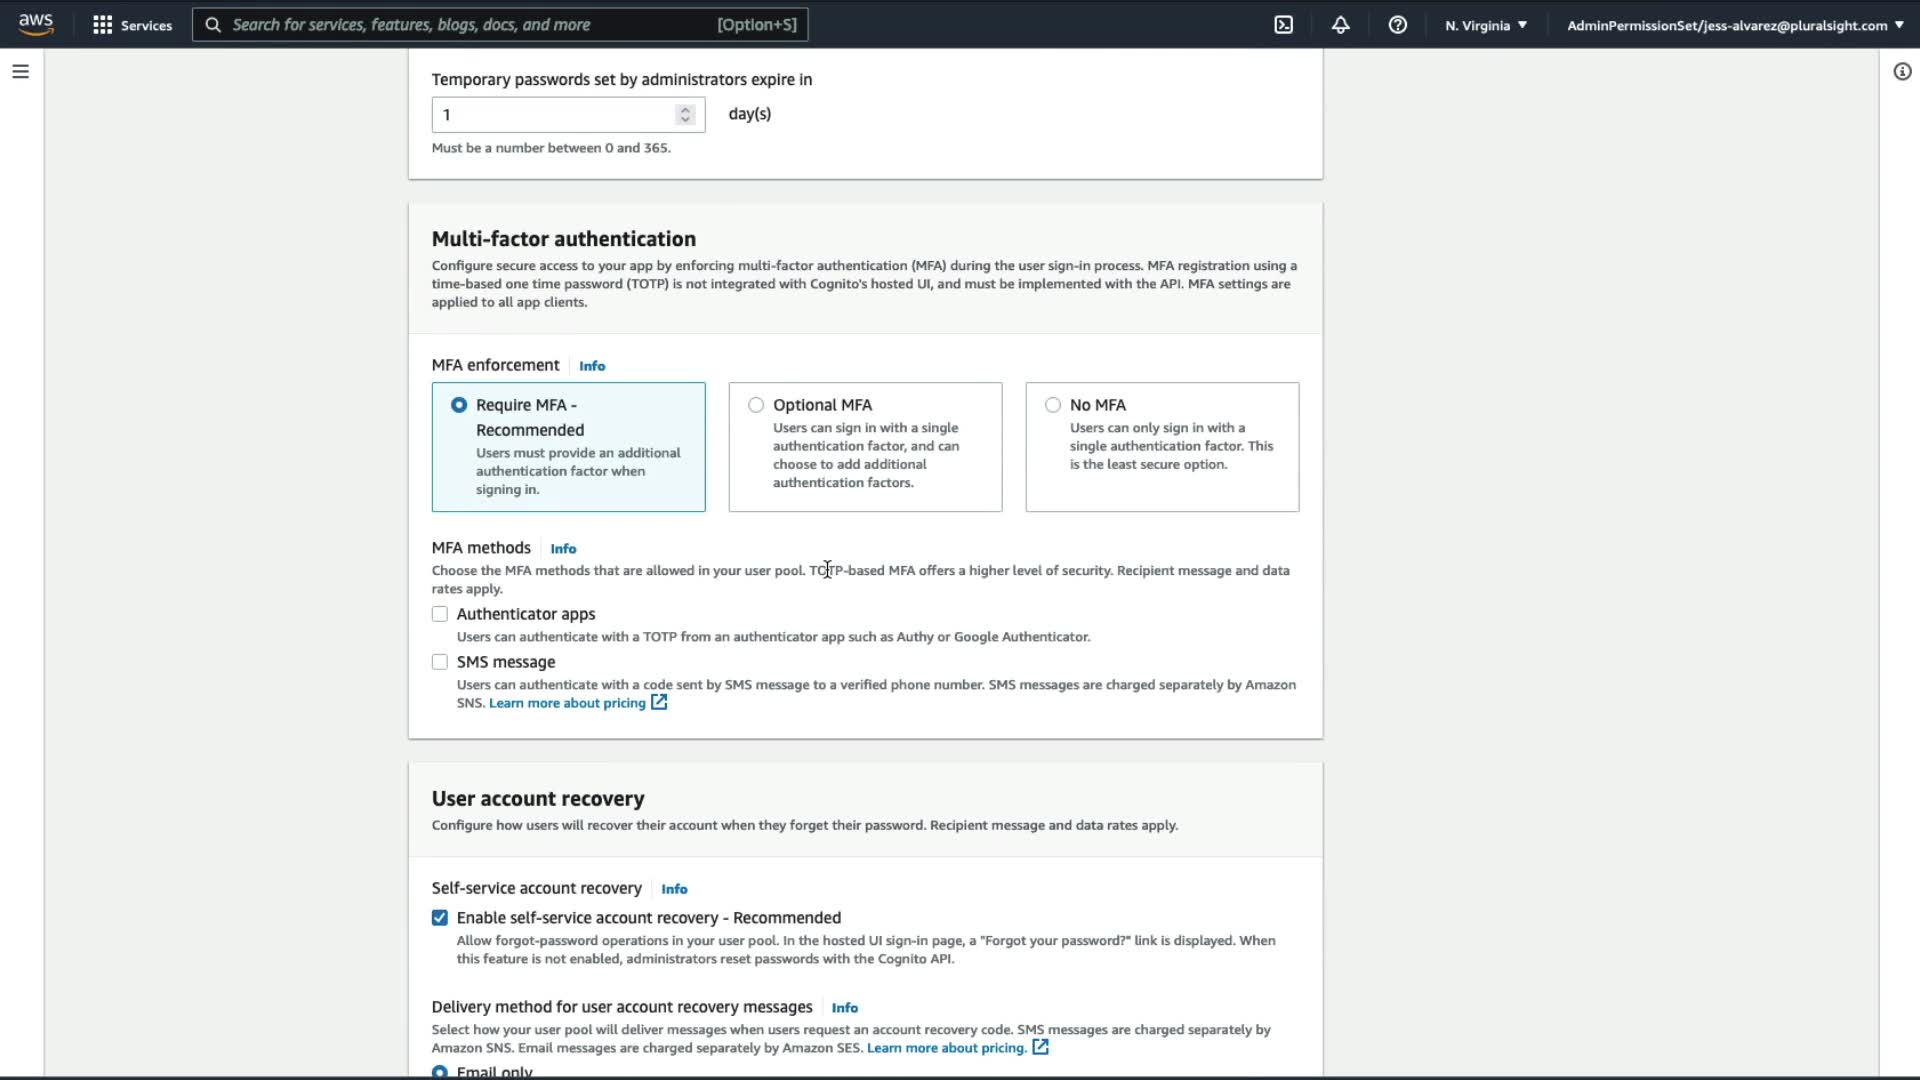Screen dimensions: 1920x1080
Task: Uncheck Enable self-service account recovery
Action: pos(440,918)
